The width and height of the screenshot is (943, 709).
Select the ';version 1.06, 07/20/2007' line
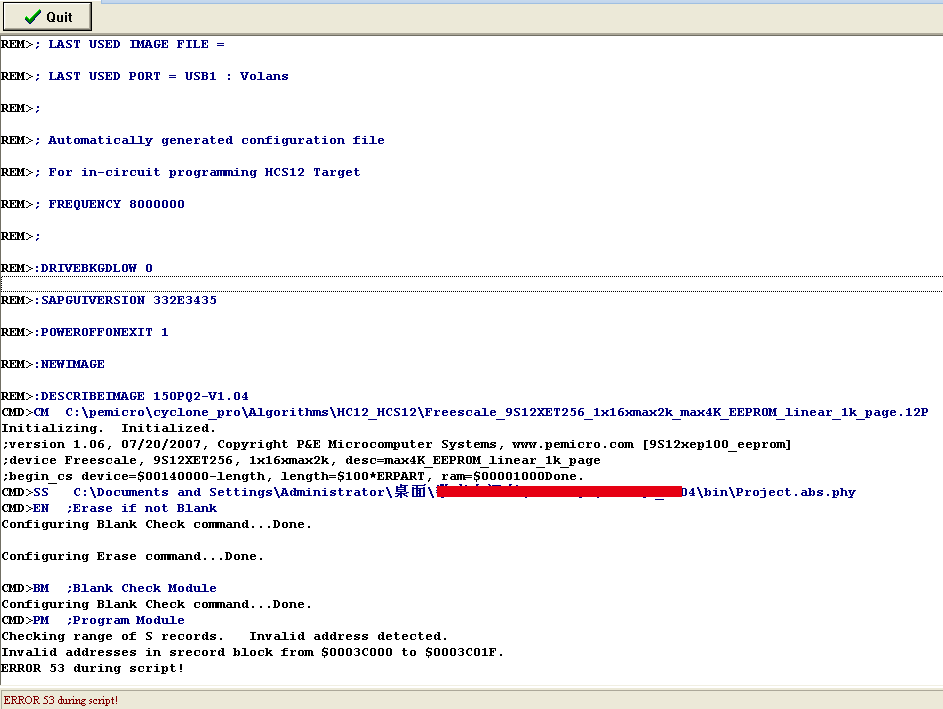point(396,444)
